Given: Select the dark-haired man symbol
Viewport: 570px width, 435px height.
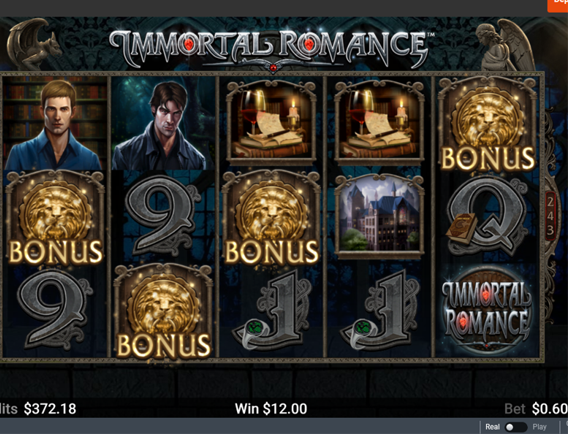Looking at the screenshot, I should point(163,124).
